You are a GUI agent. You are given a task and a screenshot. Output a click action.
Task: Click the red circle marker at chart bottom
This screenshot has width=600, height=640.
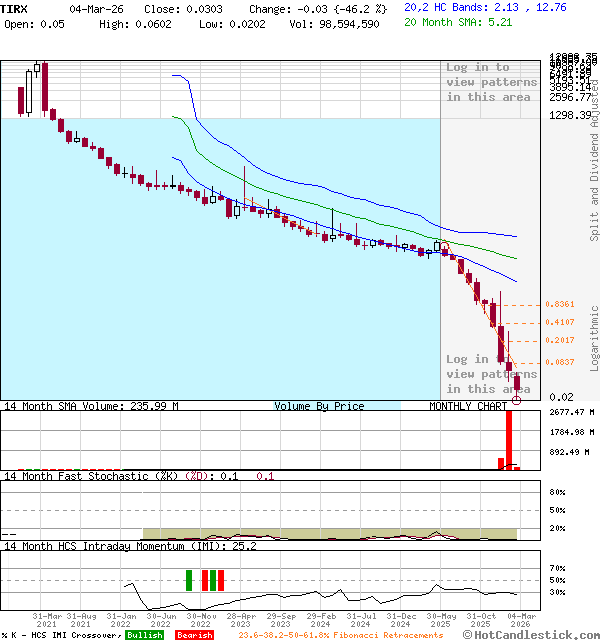517,400
